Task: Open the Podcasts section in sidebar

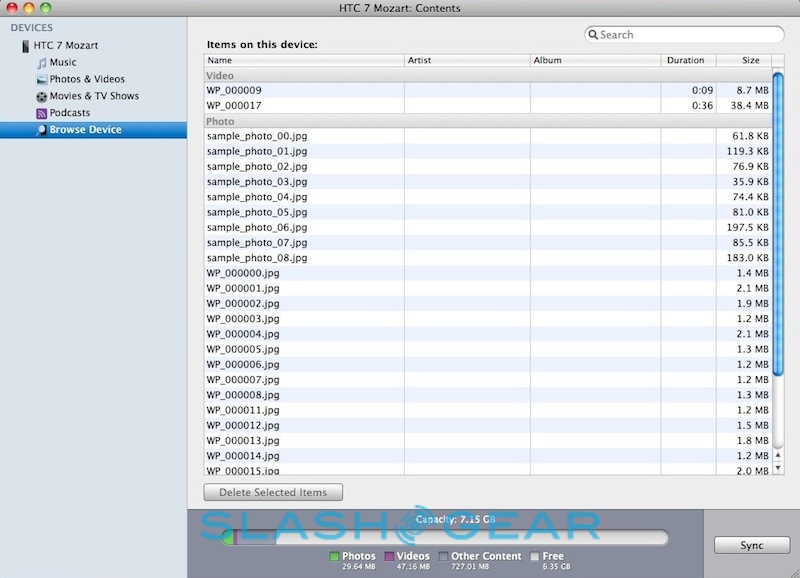Action: coord(70,113)
